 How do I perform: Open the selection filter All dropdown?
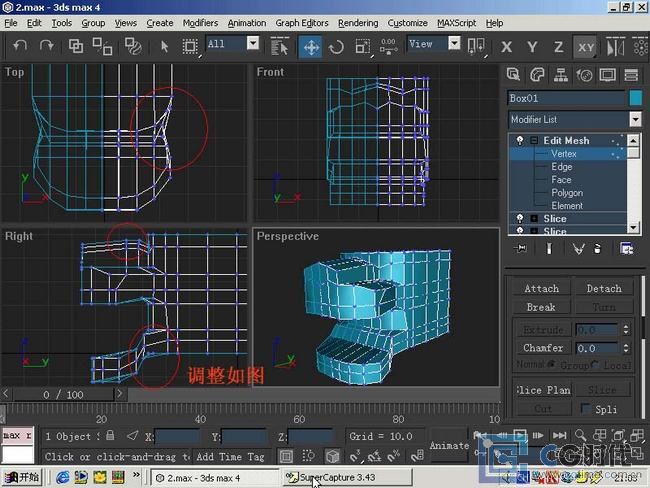pyautogui.click(x=252, y=43)
